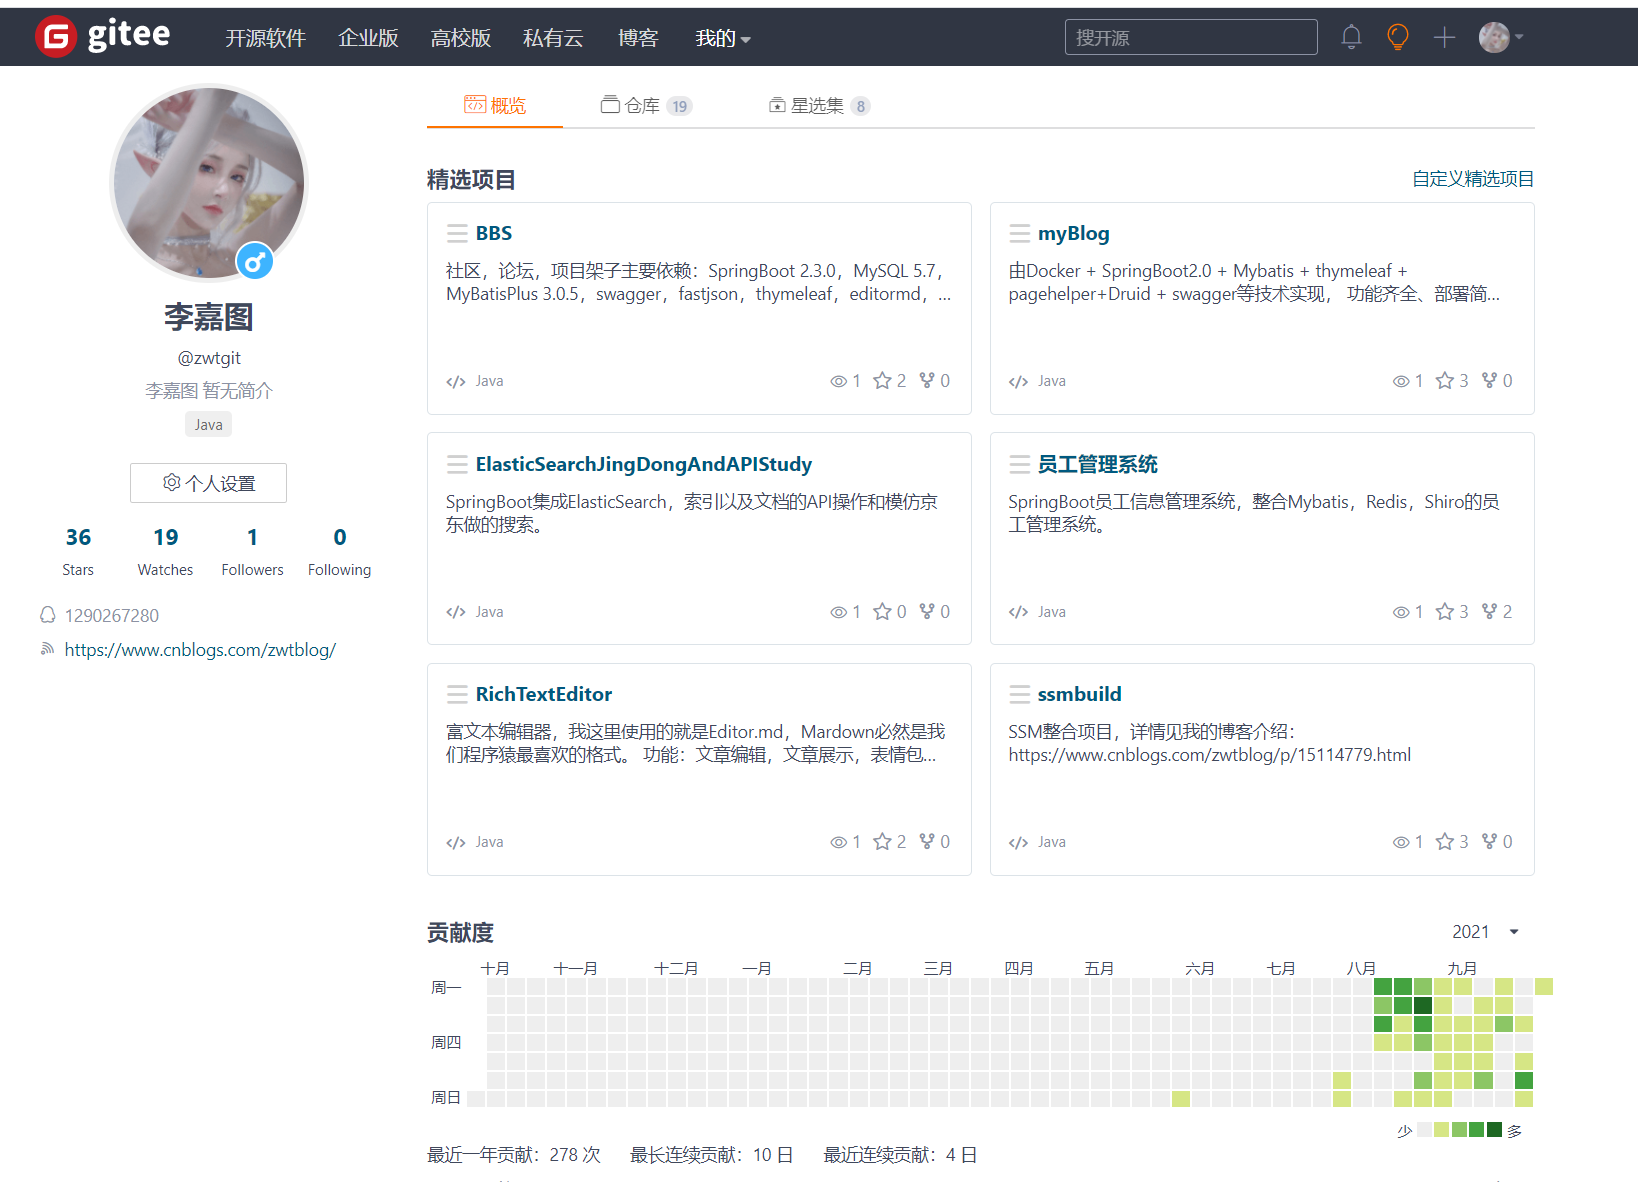Open the user avatar menu
Viewport: 1638px width, 1182px height.
pos(1501,37)
